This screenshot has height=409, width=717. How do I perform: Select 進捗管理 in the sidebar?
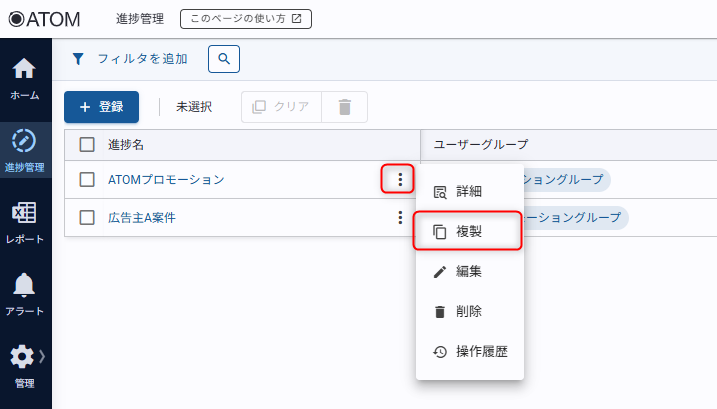(25, 150)
